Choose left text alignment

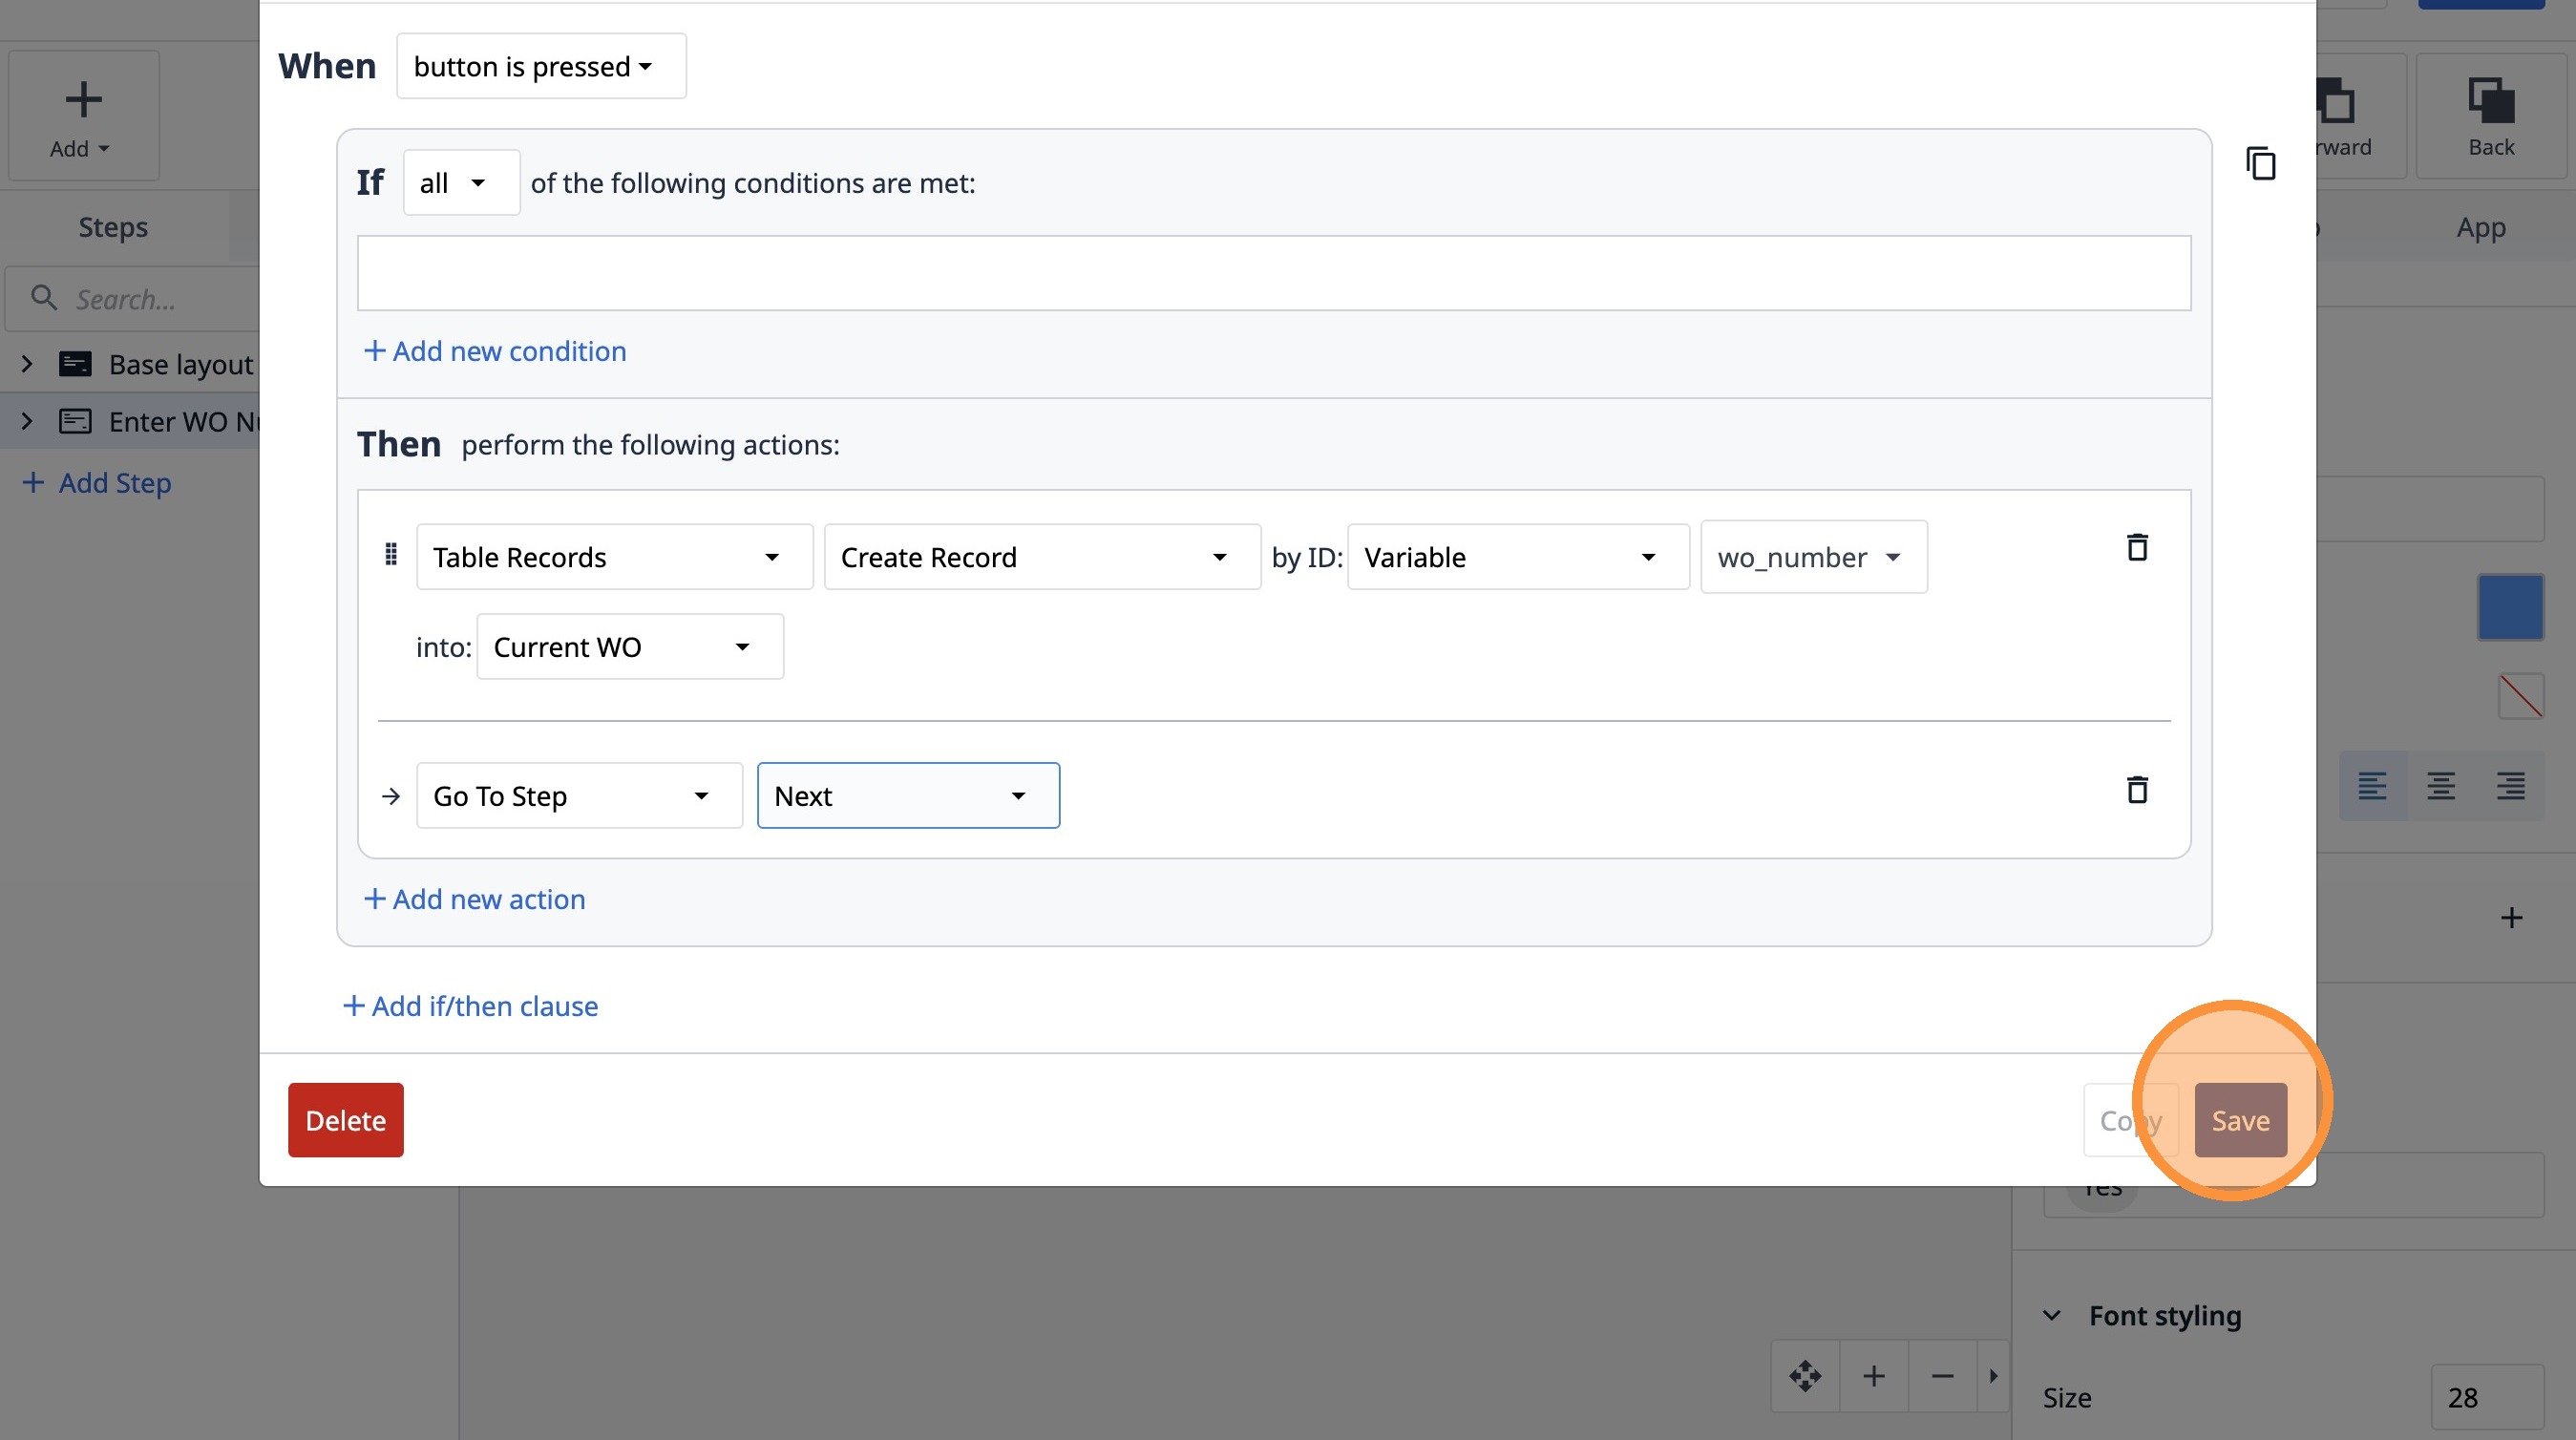[2372, 786]
